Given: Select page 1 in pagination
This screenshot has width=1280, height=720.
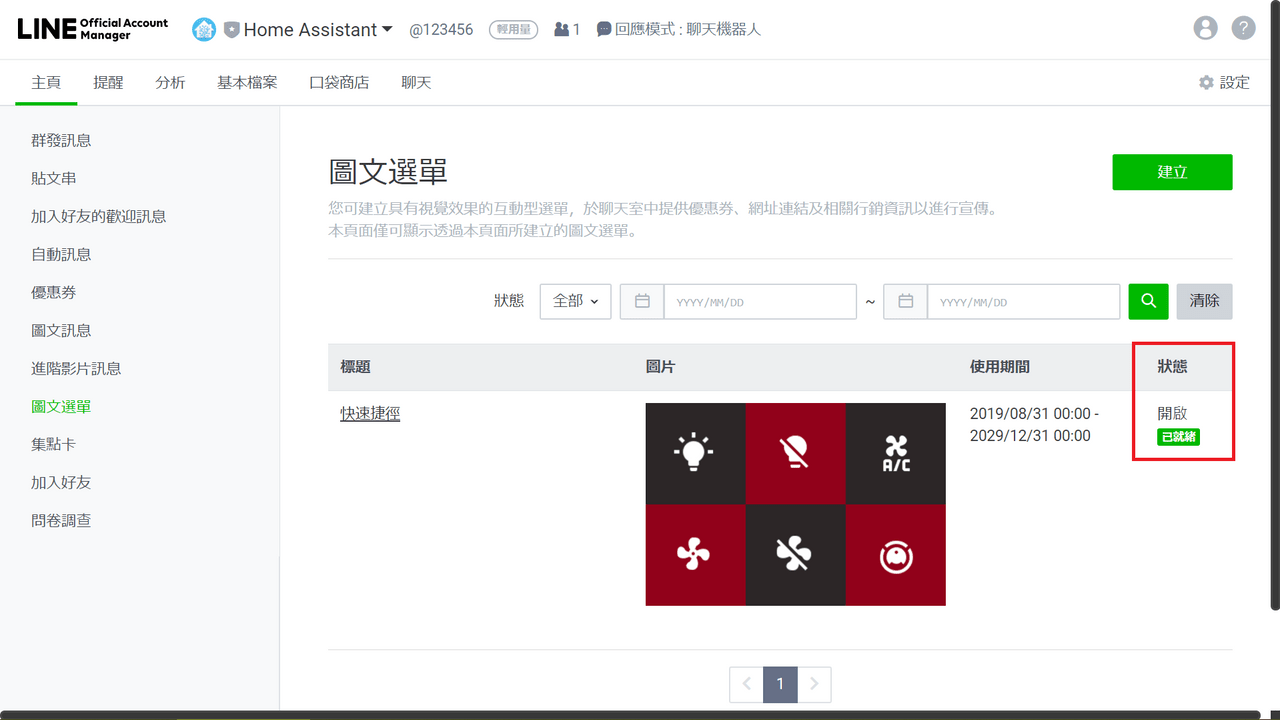Looking at the screenshot, I should 780,684.
